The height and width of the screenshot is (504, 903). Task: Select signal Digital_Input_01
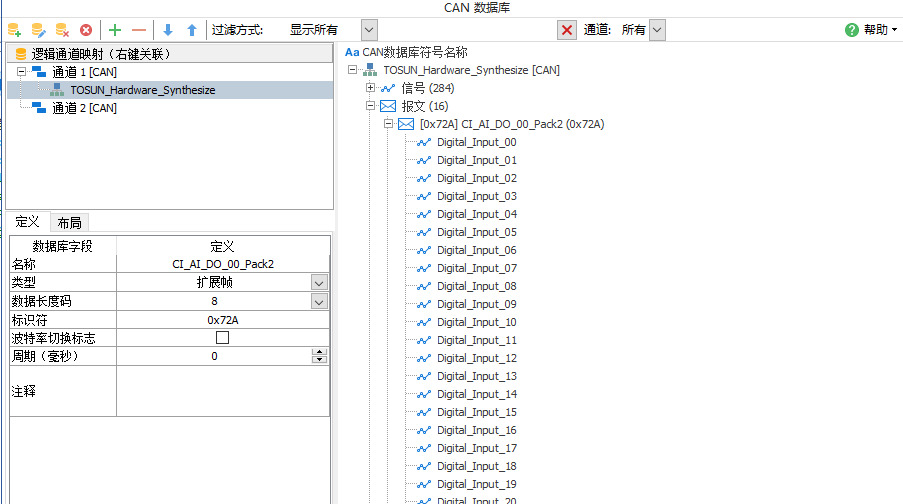pos(476,160)
